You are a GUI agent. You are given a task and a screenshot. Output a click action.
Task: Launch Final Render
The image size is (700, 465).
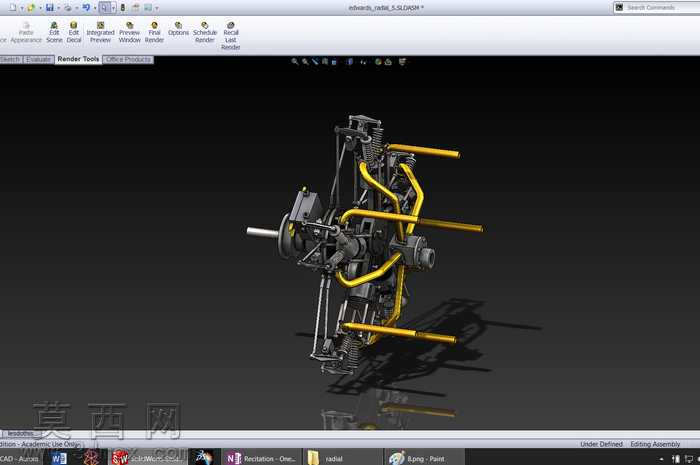(154, 32)
